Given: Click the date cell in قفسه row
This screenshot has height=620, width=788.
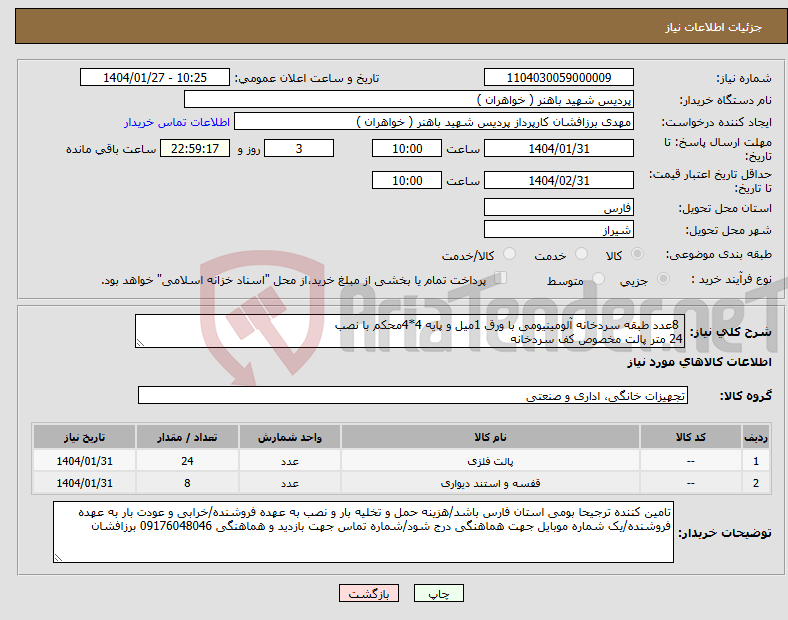Looking at the screenshot, I should tap(84, 483).
